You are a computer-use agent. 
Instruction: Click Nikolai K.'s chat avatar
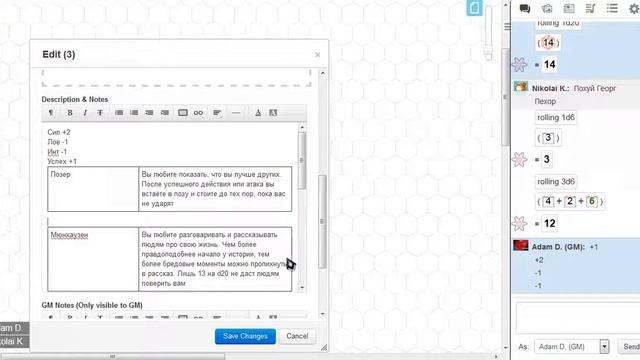pyautogui.click(x=520, y=87)
